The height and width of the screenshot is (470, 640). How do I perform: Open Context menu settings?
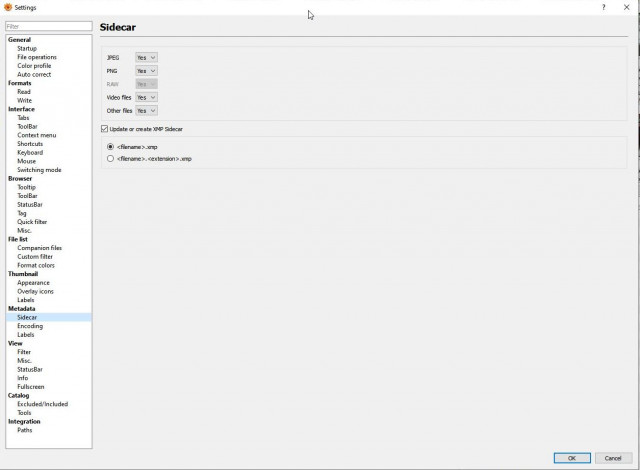coord(37,135)
